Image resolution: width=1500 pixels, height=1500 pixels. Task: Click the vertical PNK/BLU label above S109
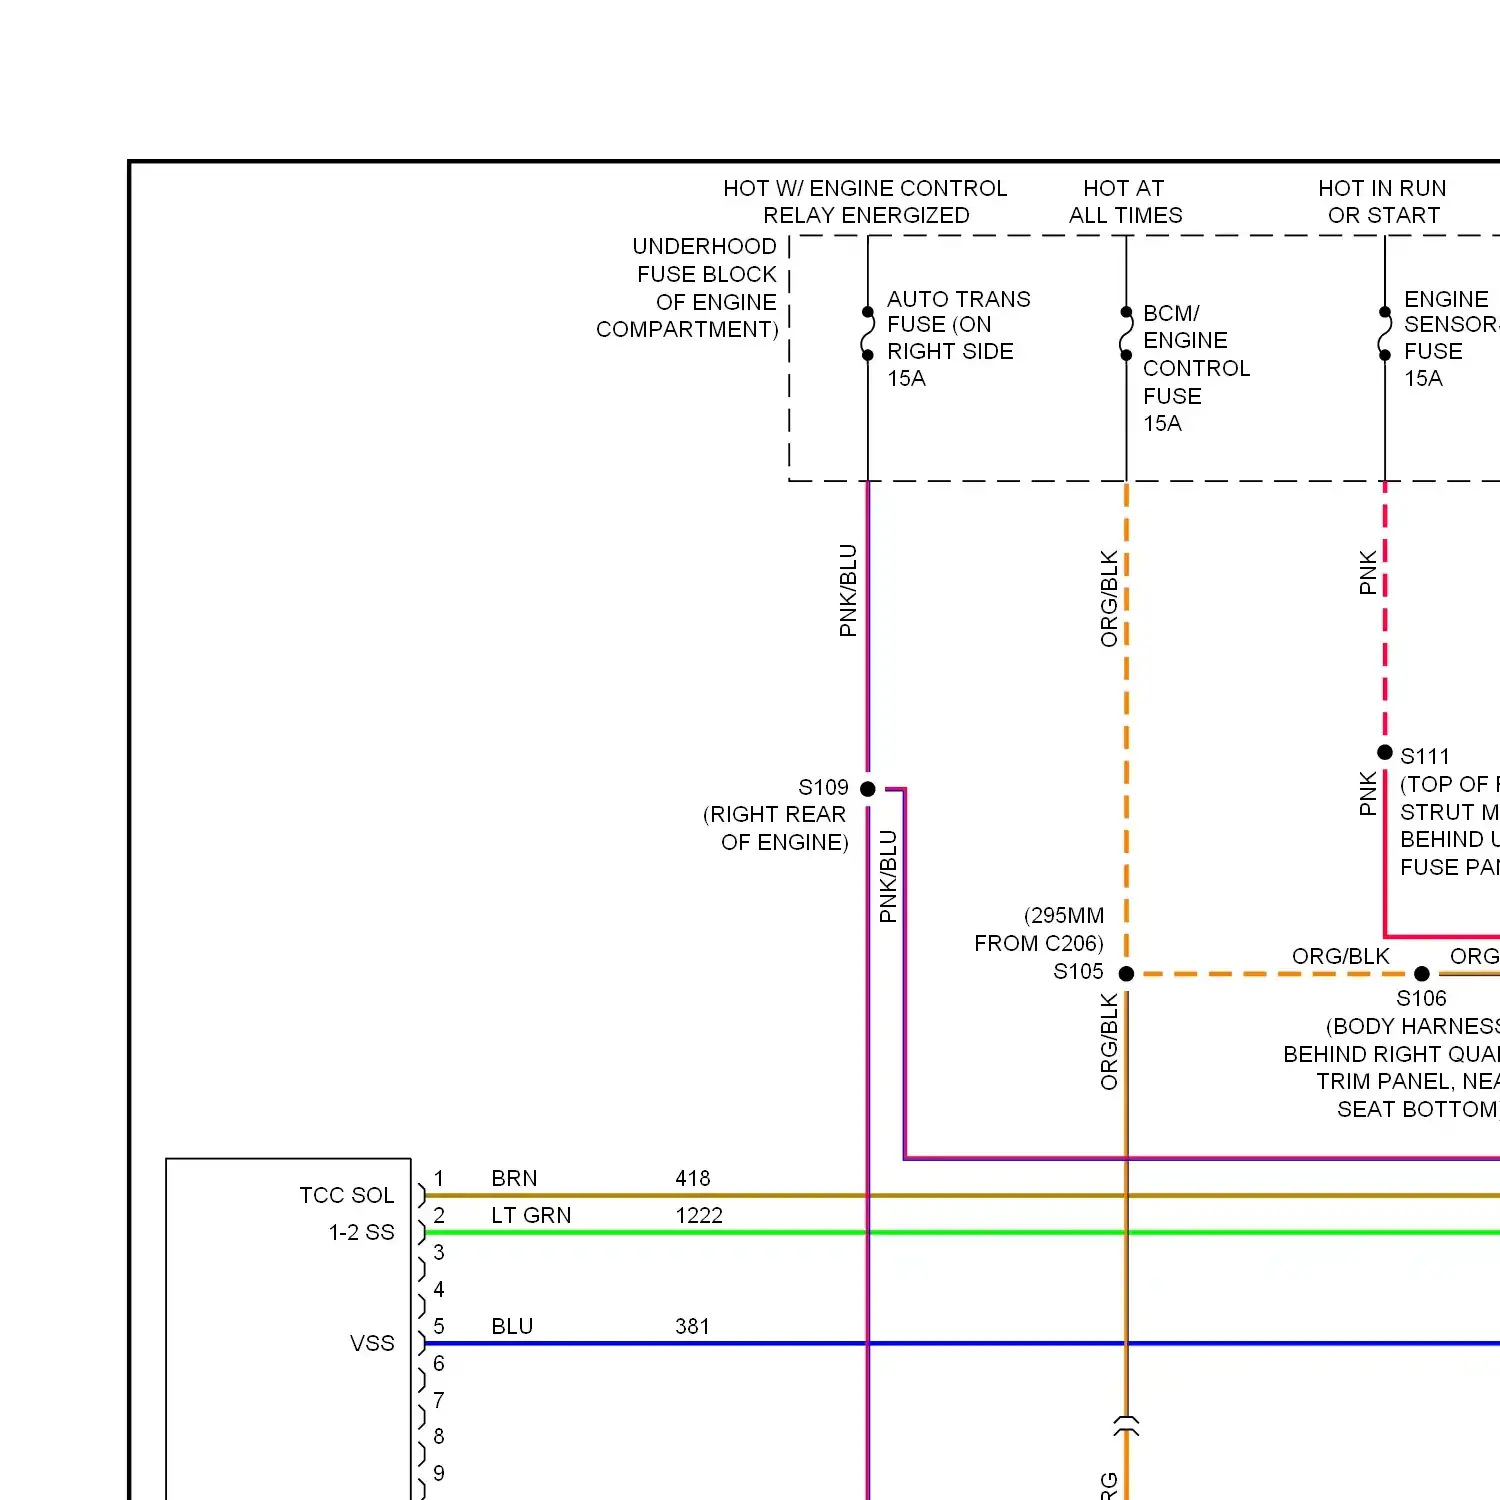click(848, 590)
